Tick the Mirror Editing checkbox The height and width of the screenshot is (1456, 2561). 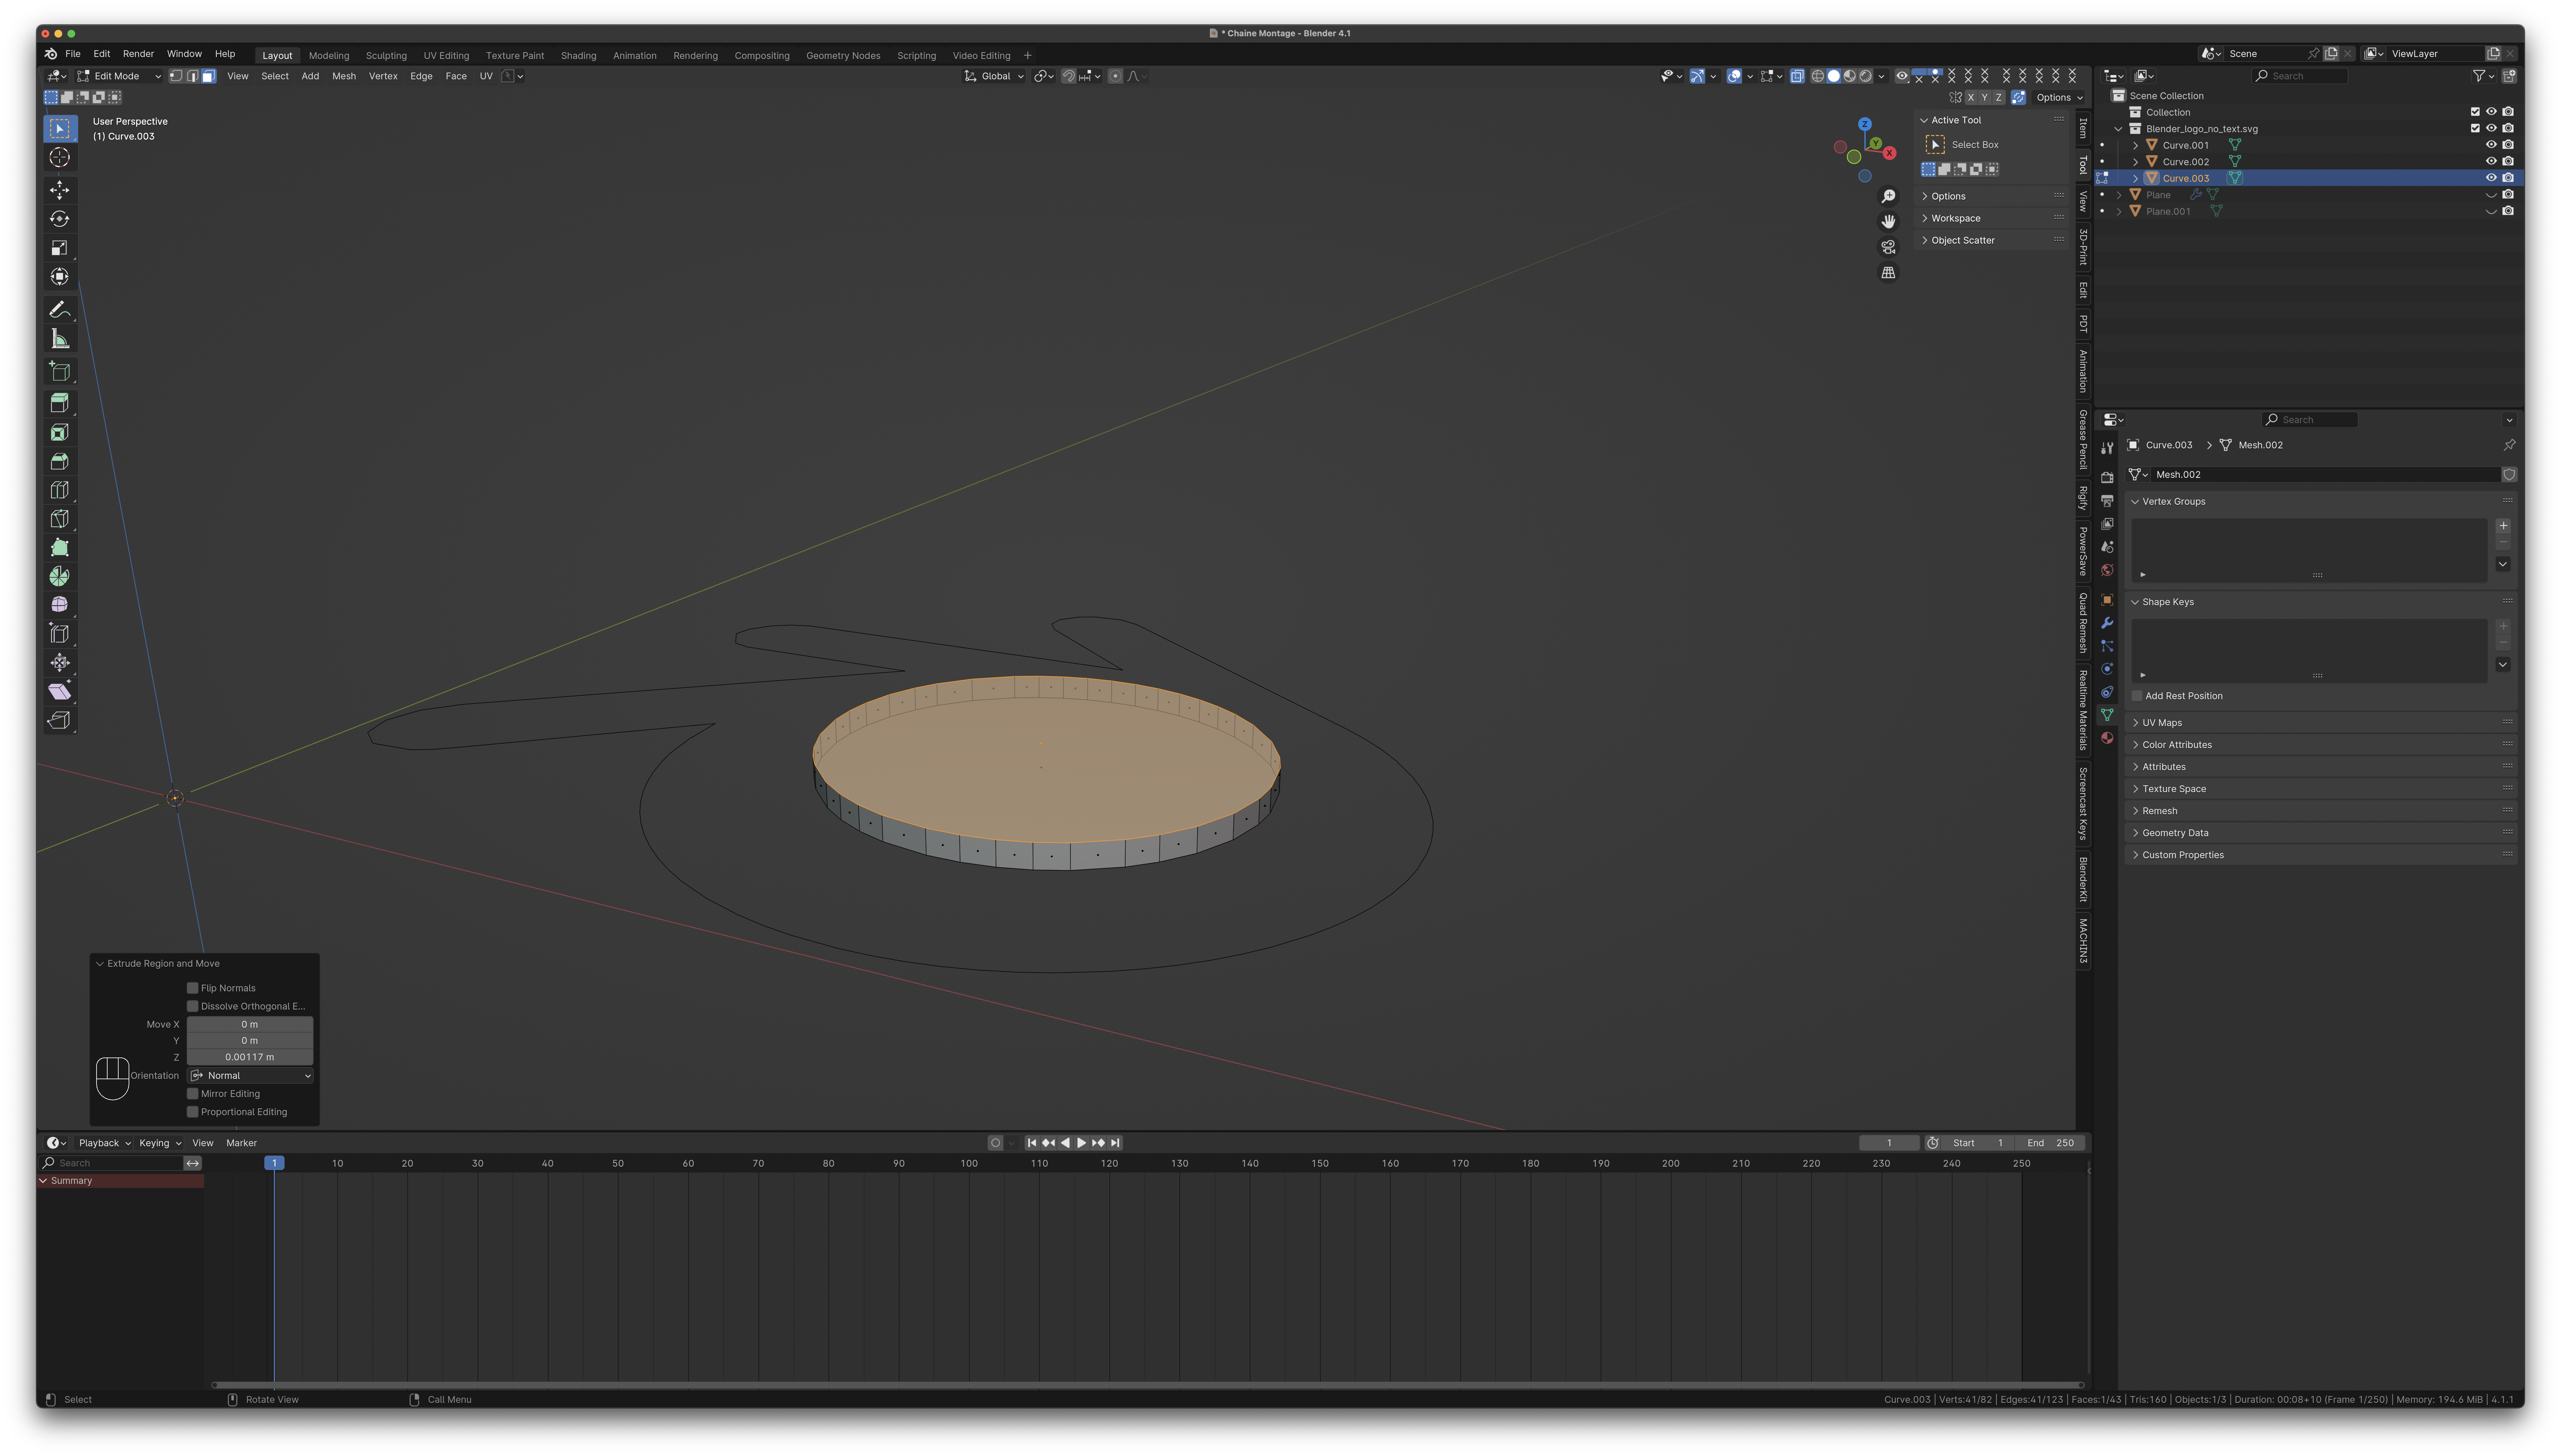click(x=193, y=1094)
